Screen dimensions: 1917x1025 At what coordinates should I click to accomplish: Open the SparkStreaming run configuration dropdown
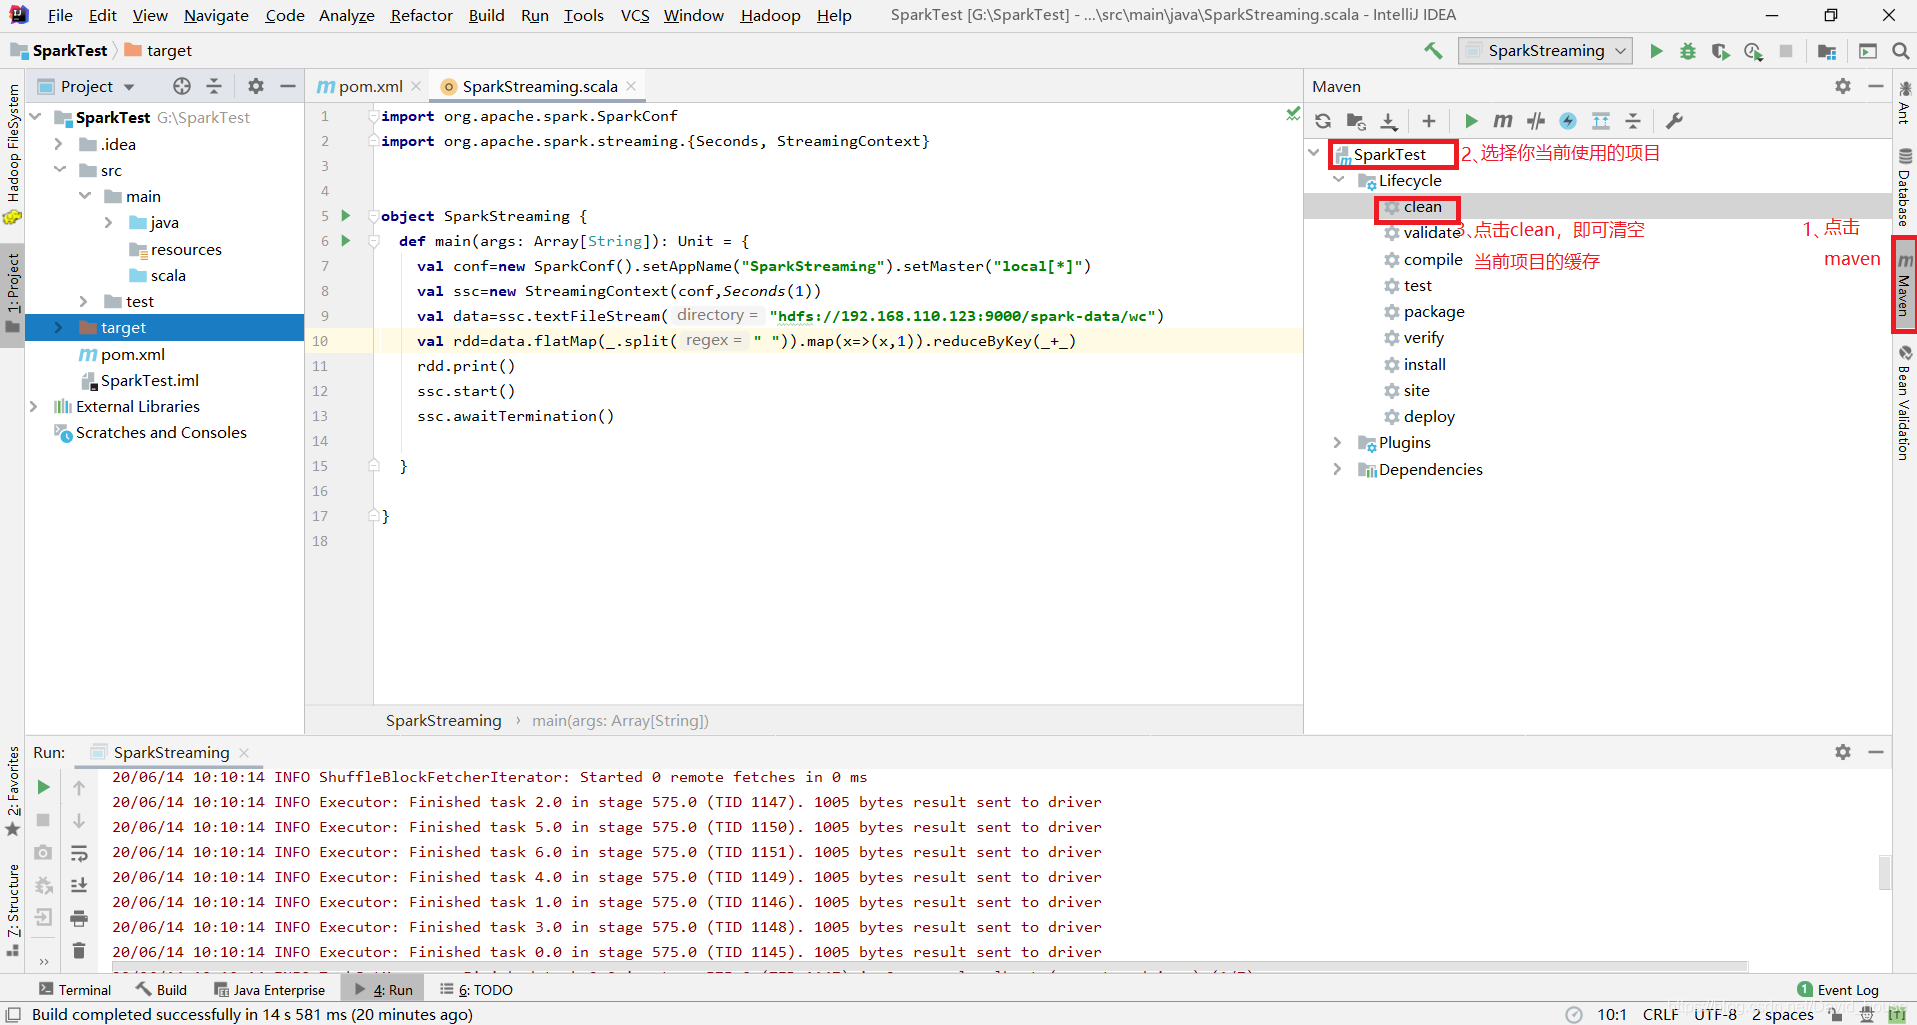[1618, 50]
